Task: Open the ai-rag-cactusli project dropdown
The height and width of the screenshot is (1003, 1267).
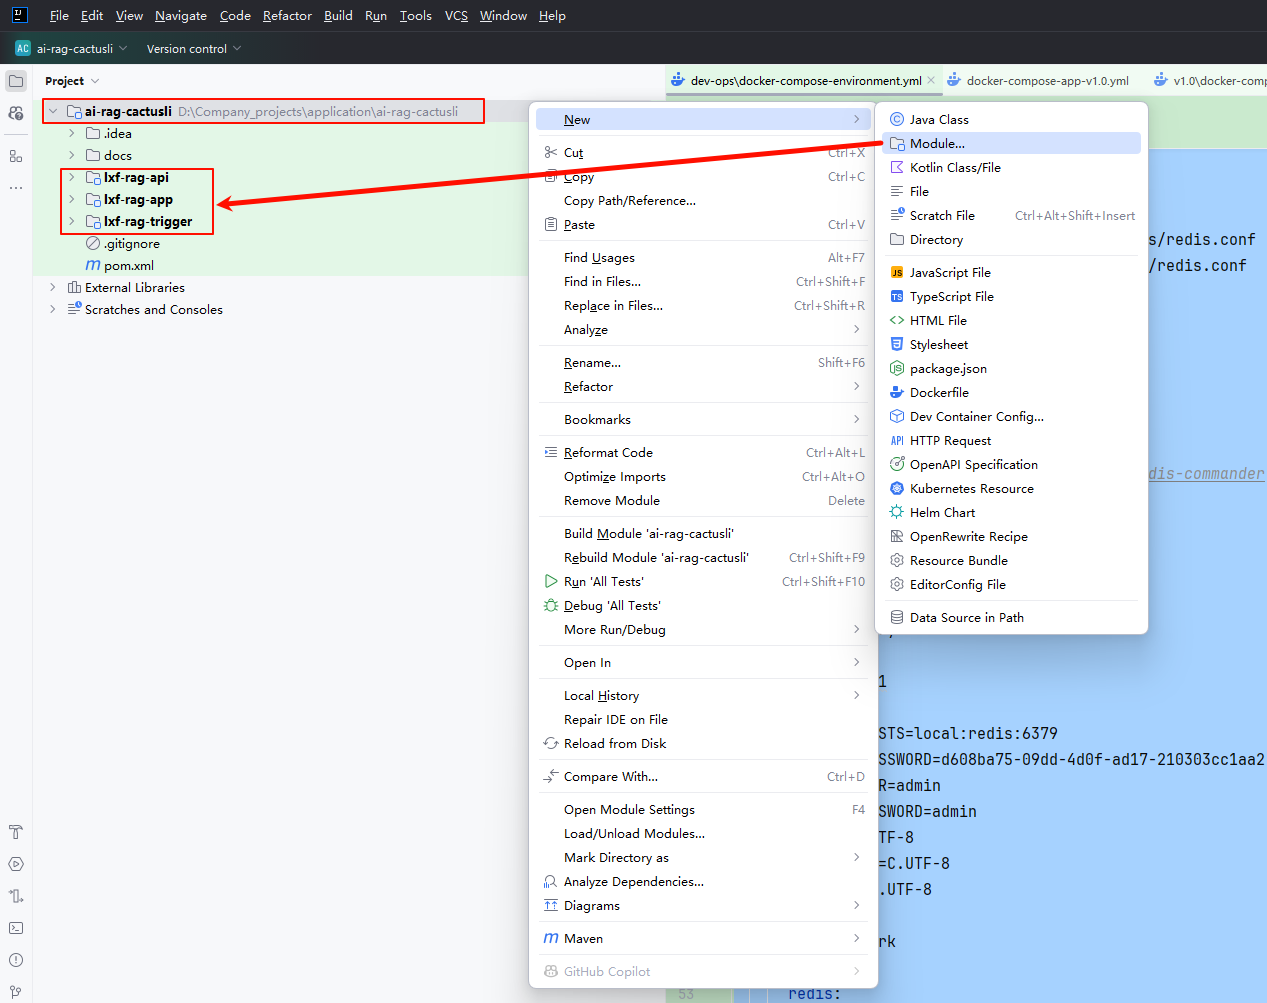Action: click(73, 48)
